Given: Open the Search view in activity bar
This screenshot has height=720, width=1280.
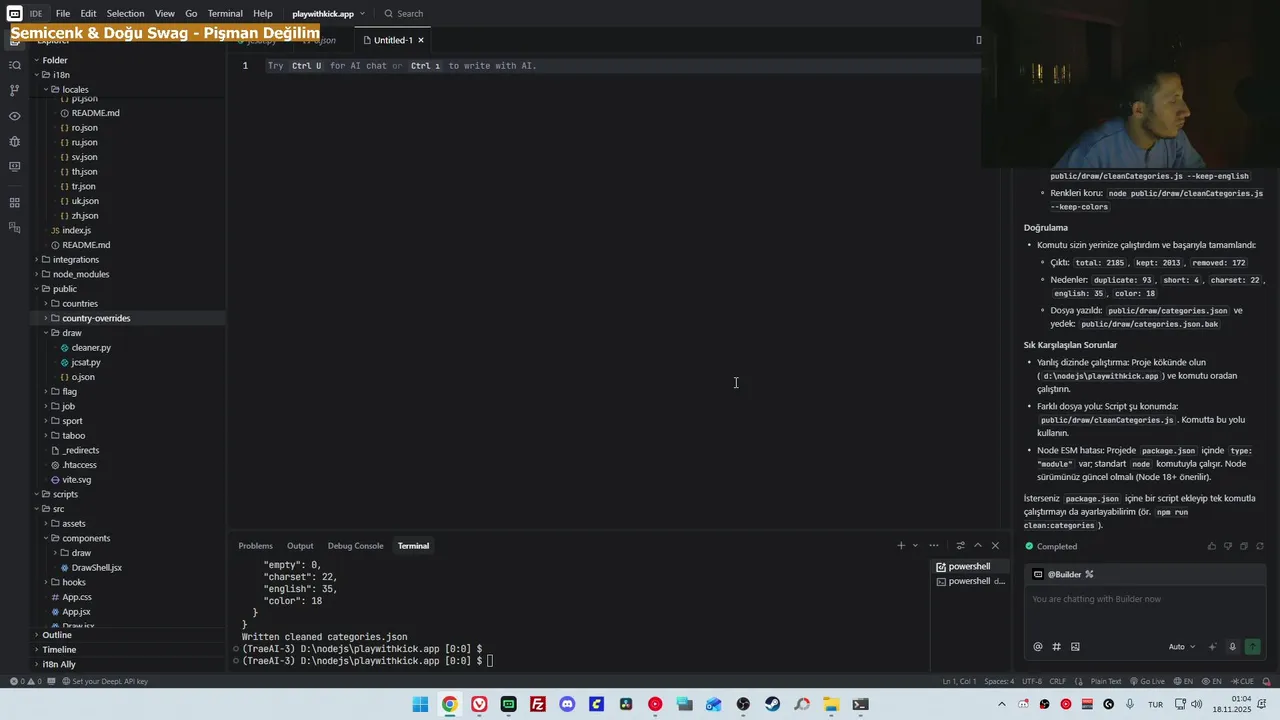Looking at the screenshot, I should coord(14,65).
